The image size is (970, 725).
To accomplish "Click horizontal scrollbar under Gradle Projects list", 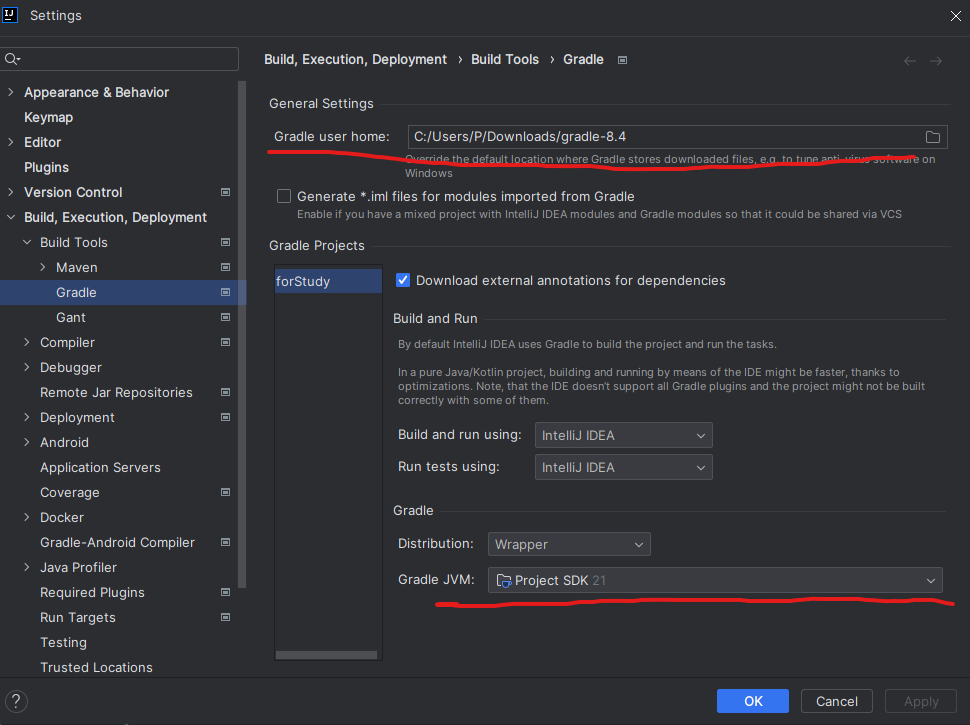I will (x=326, y=655).
